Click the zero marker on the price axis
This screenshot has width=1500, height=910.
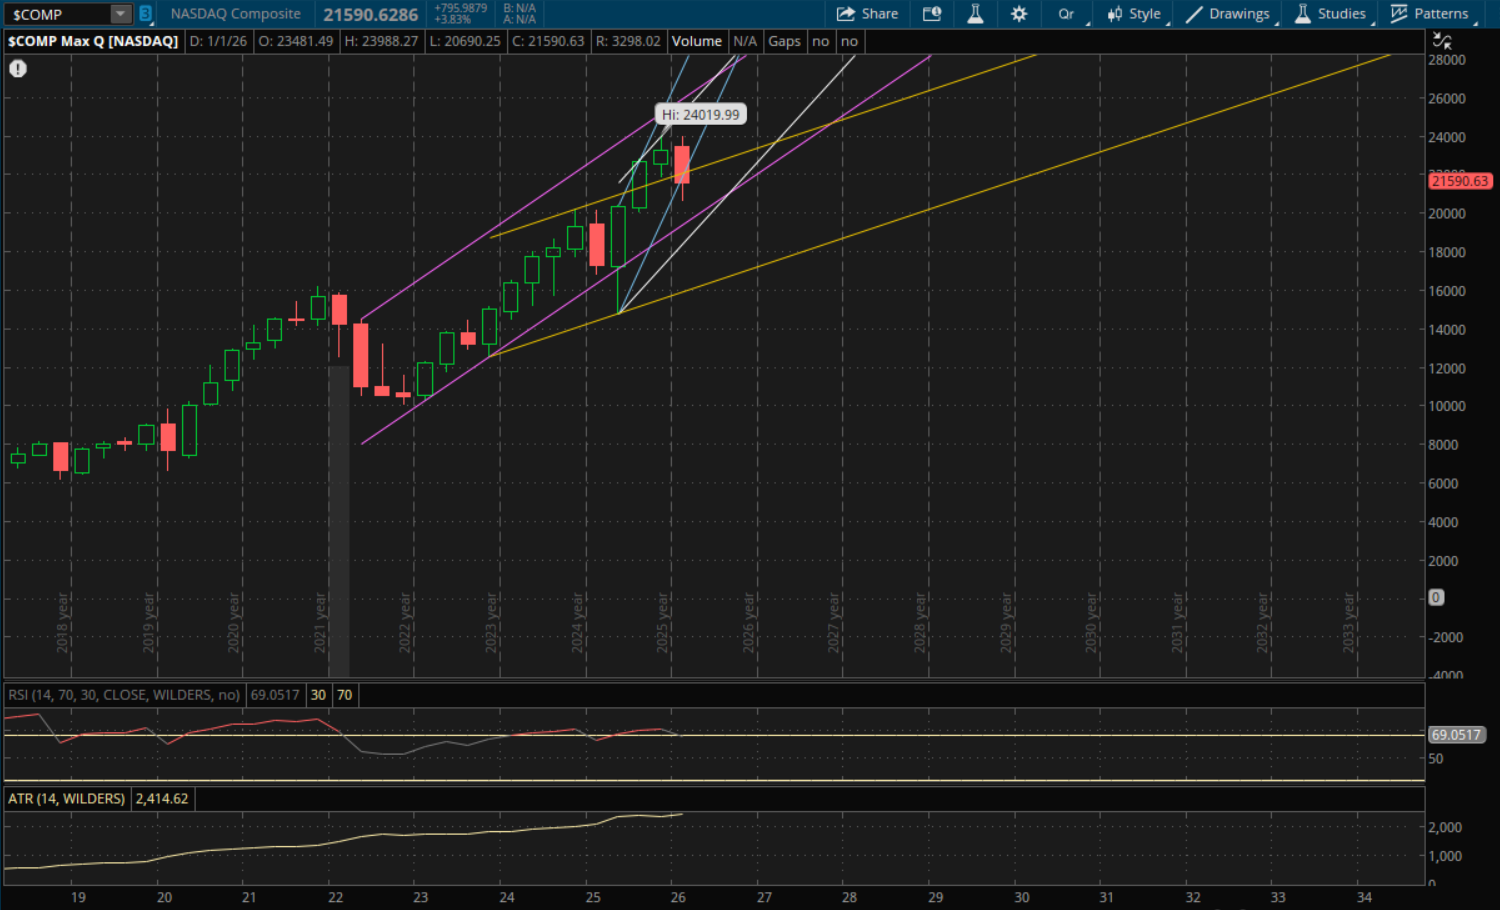[1436, 597]
